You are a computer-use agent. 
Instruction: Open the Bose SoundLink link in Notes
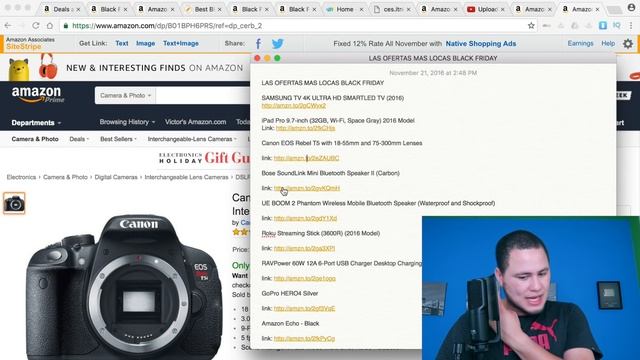point(307,188)
